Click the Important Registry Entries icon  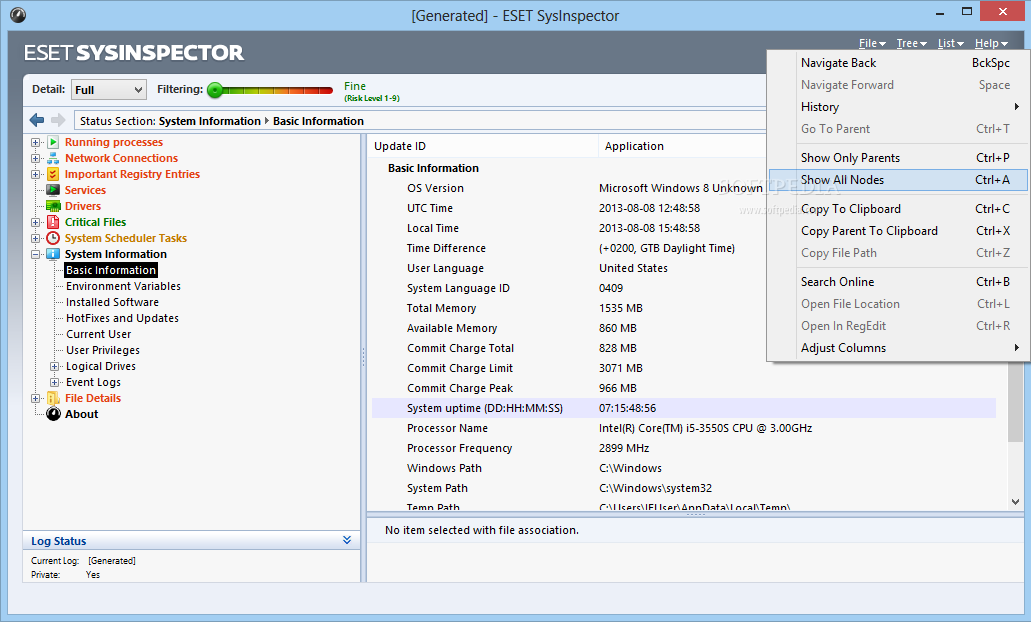pyautogui.click(x=53, y=174)
